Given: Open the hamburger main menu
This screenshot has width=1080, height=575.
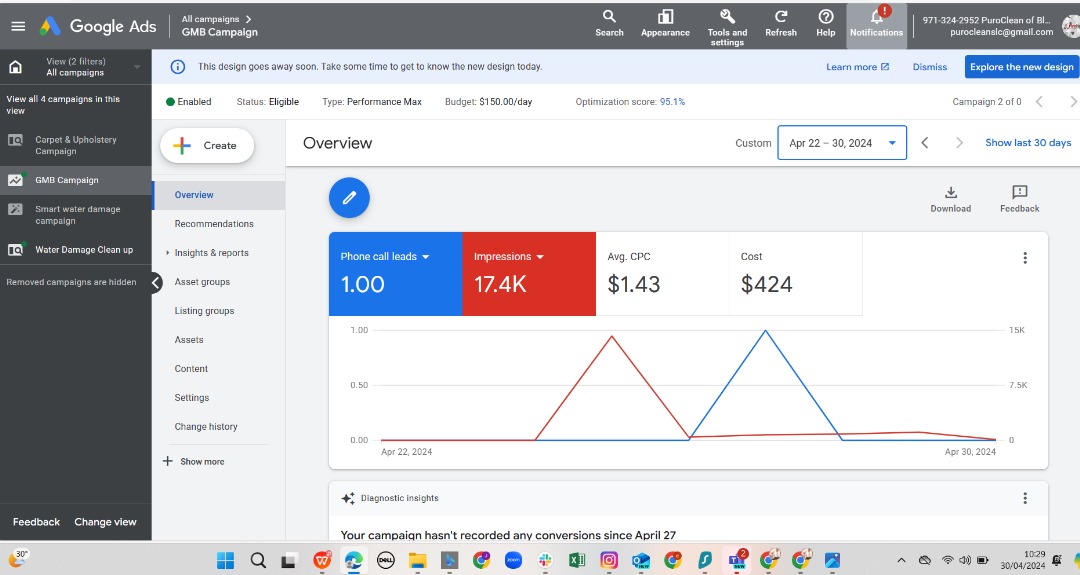Looking at the screenshot, I should pyautogui.click(x=18, y=26).
